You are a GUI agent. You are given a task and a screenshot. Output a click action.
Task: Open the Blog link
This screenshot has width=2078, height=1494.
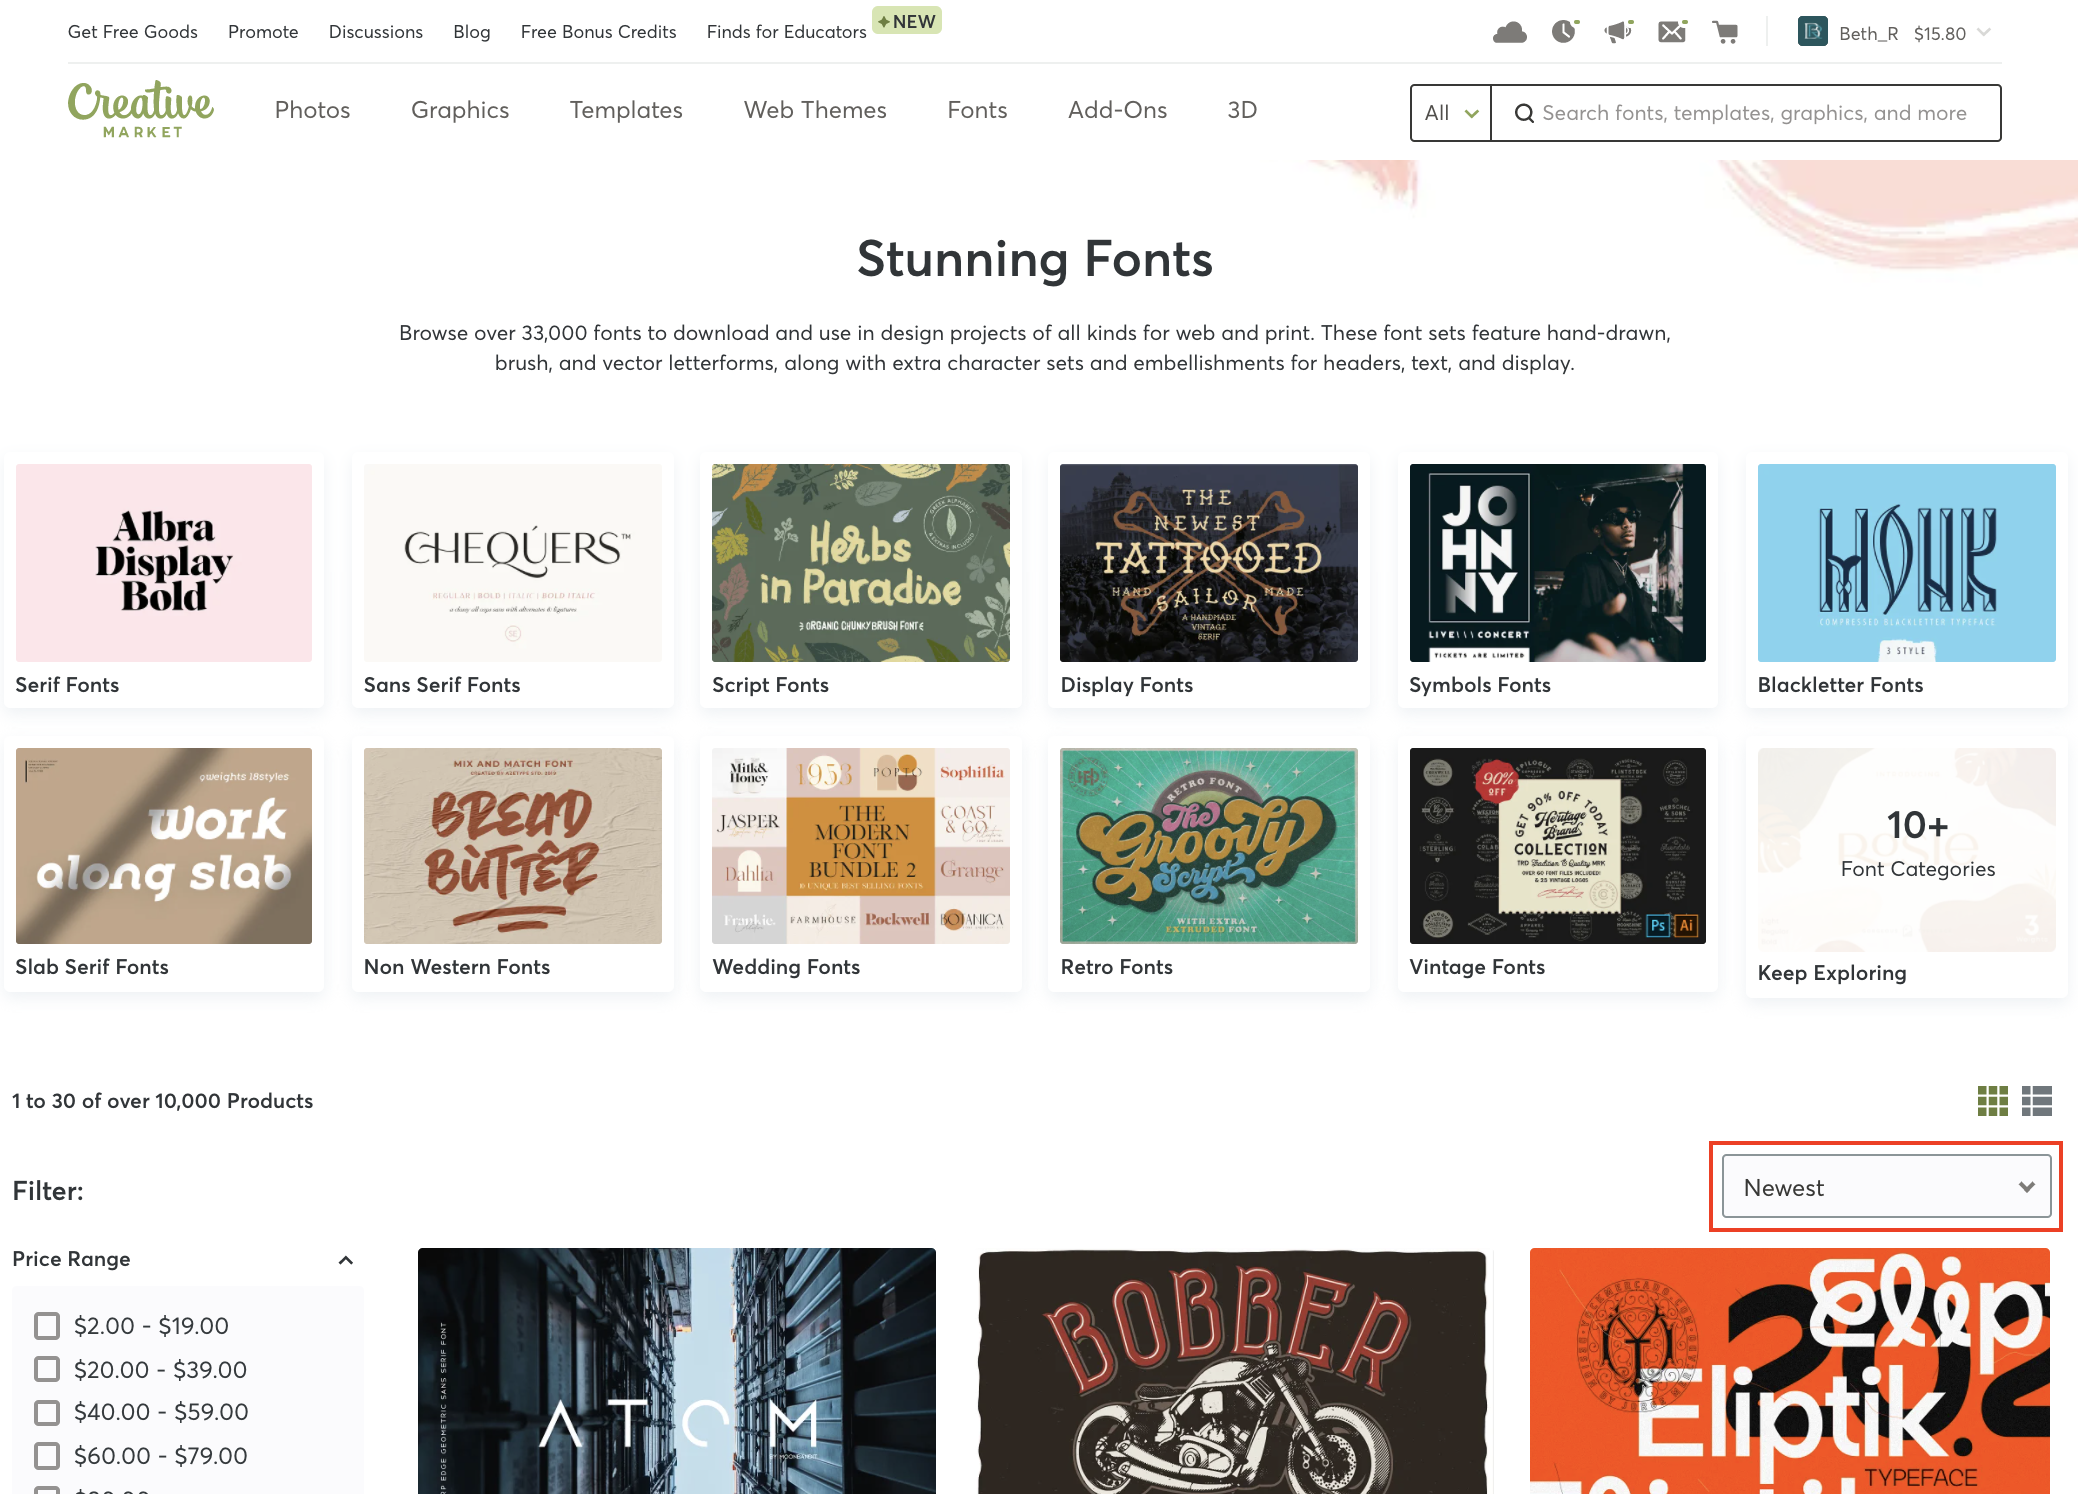[x=472, y=32]
